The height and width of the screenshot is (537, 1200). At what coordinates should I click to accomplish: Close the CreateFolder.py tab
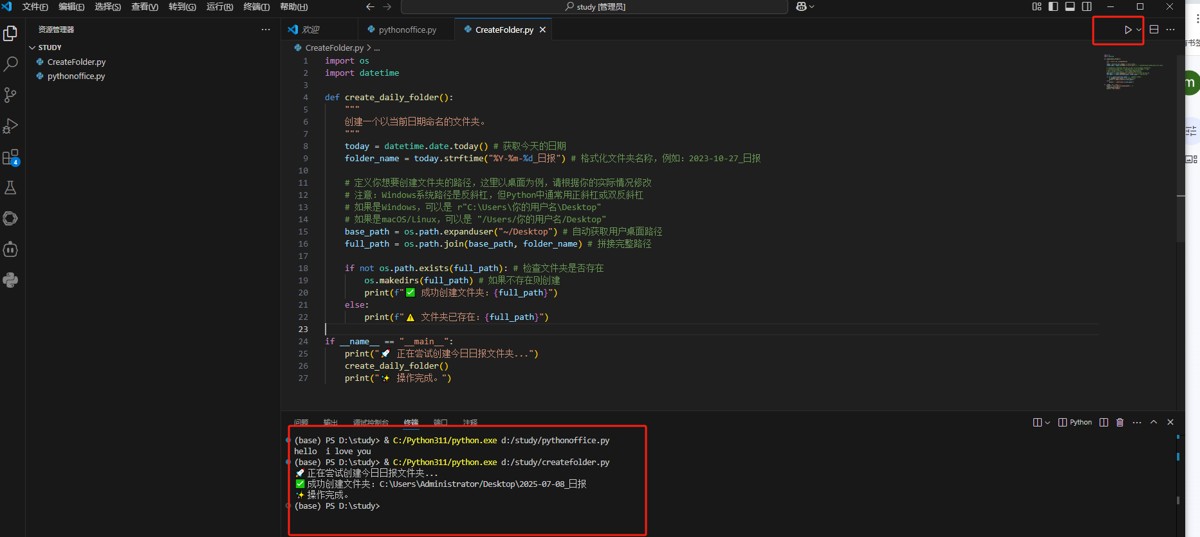543,30
